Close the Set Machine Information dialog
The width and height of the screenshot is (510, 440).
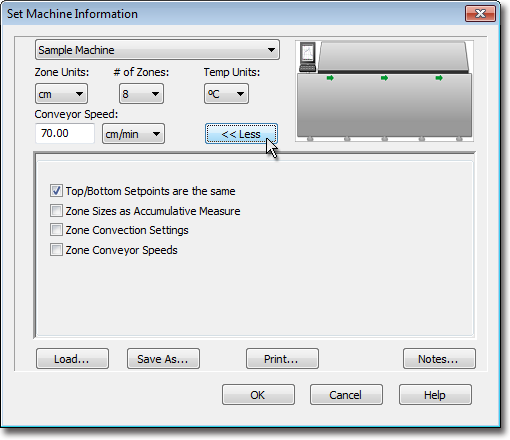(x=480, y=14)
